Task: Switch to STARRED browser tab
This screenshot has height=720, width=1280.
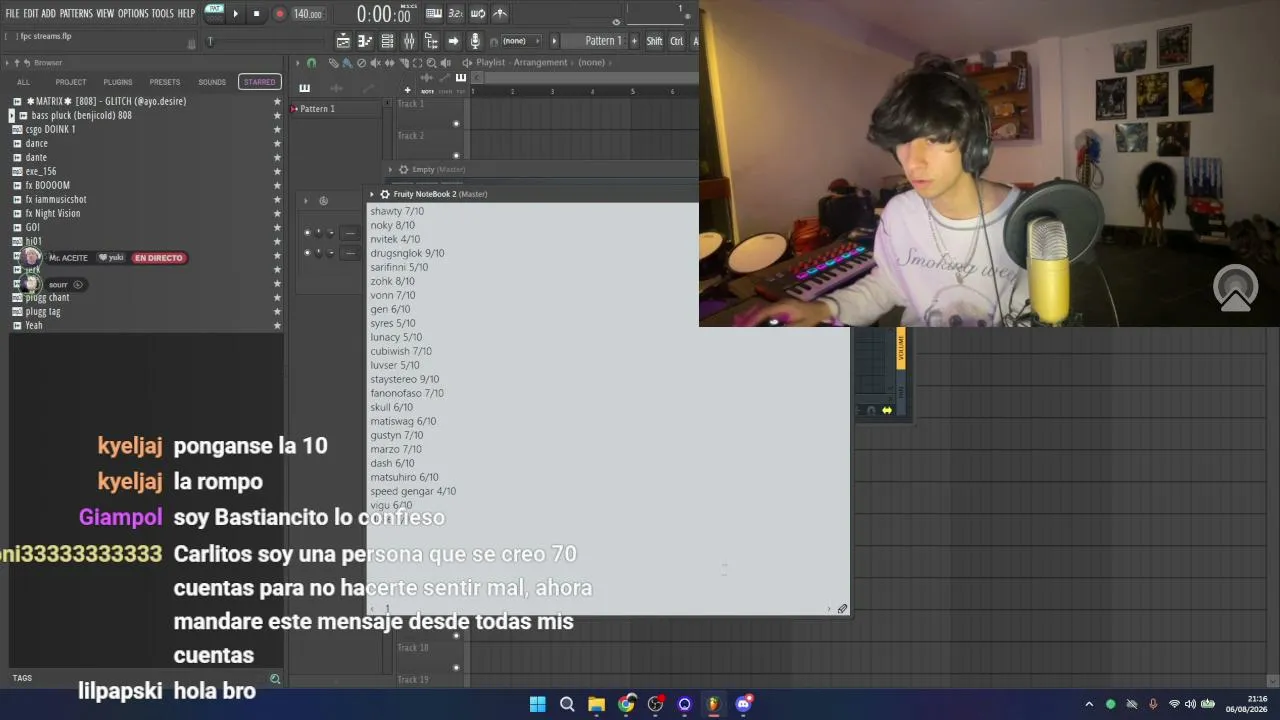Action: tap(259, 82)
